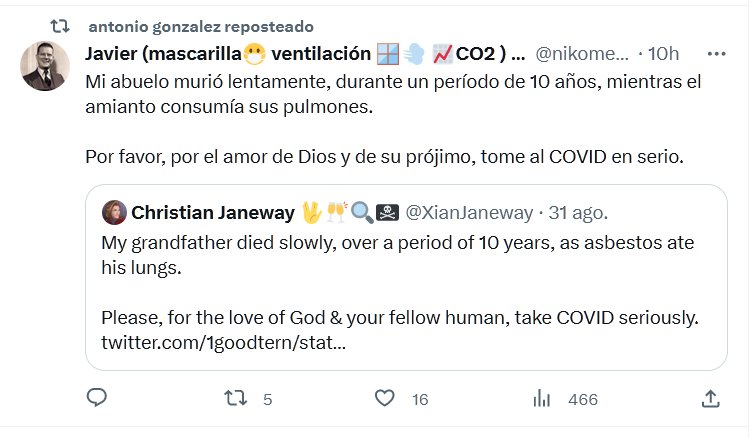Like the tweet with heart icon
This screenshot has height=438, width=756.
coord(385,398)
